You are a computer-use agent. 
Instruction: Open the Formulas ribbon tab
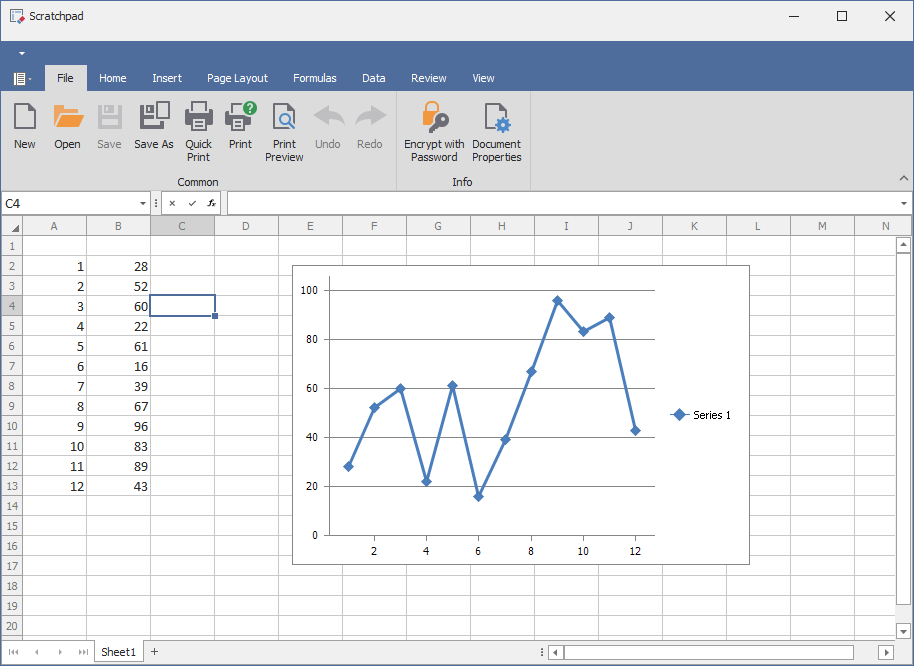[x=314, y=78]
